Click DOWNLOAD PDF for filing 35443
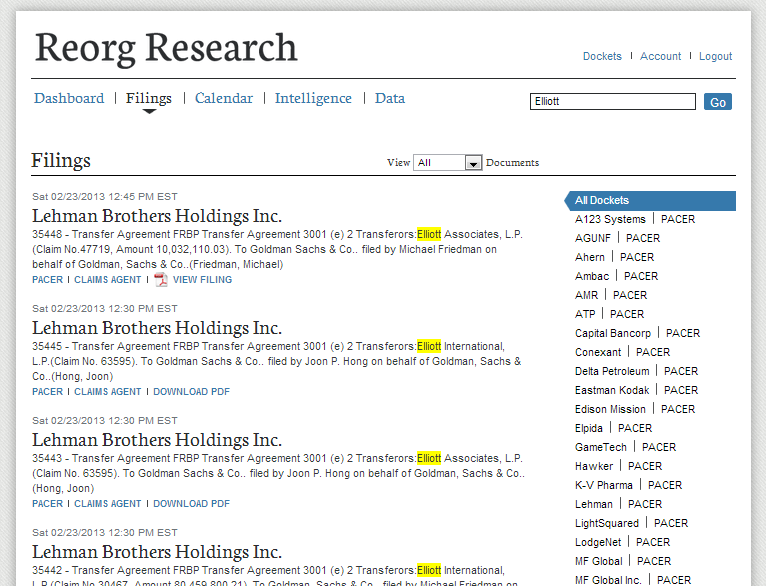The width and height of the screenshot is (767, 586). [x=191, y=504]
